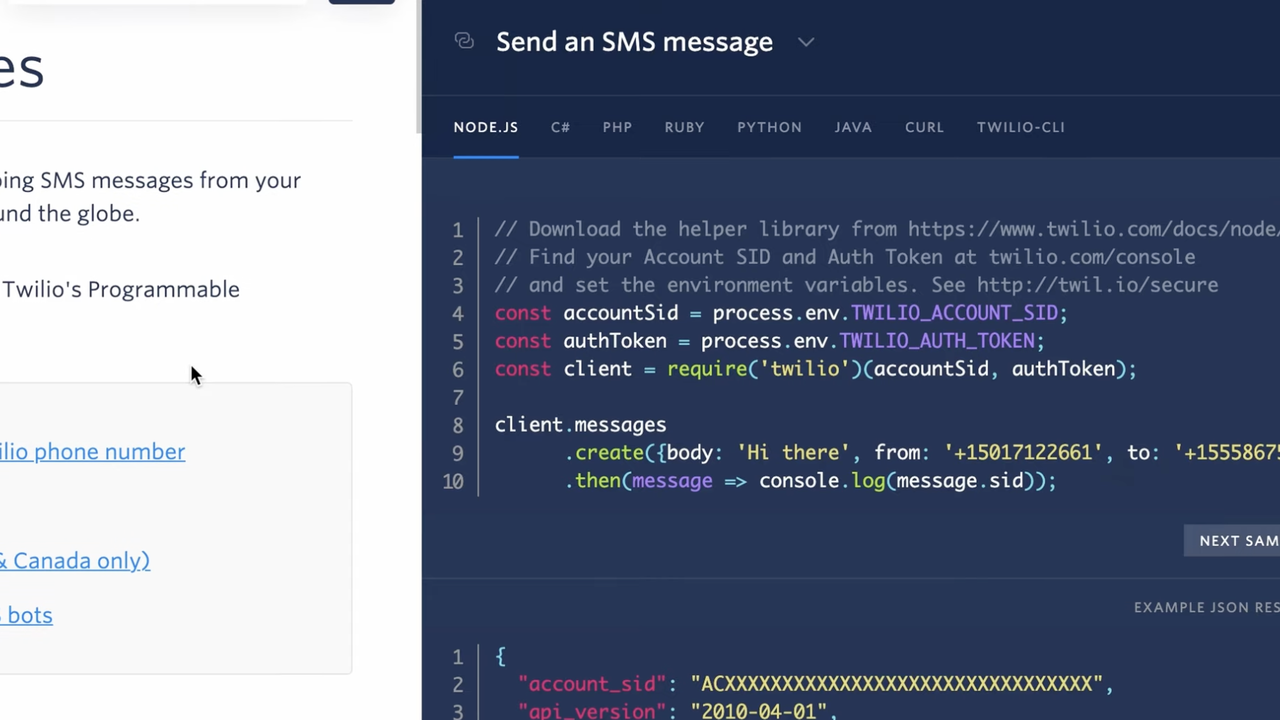View the CURL example tab
The width and height of the screenshot is (1280, 720).
[x=924, y=127]
